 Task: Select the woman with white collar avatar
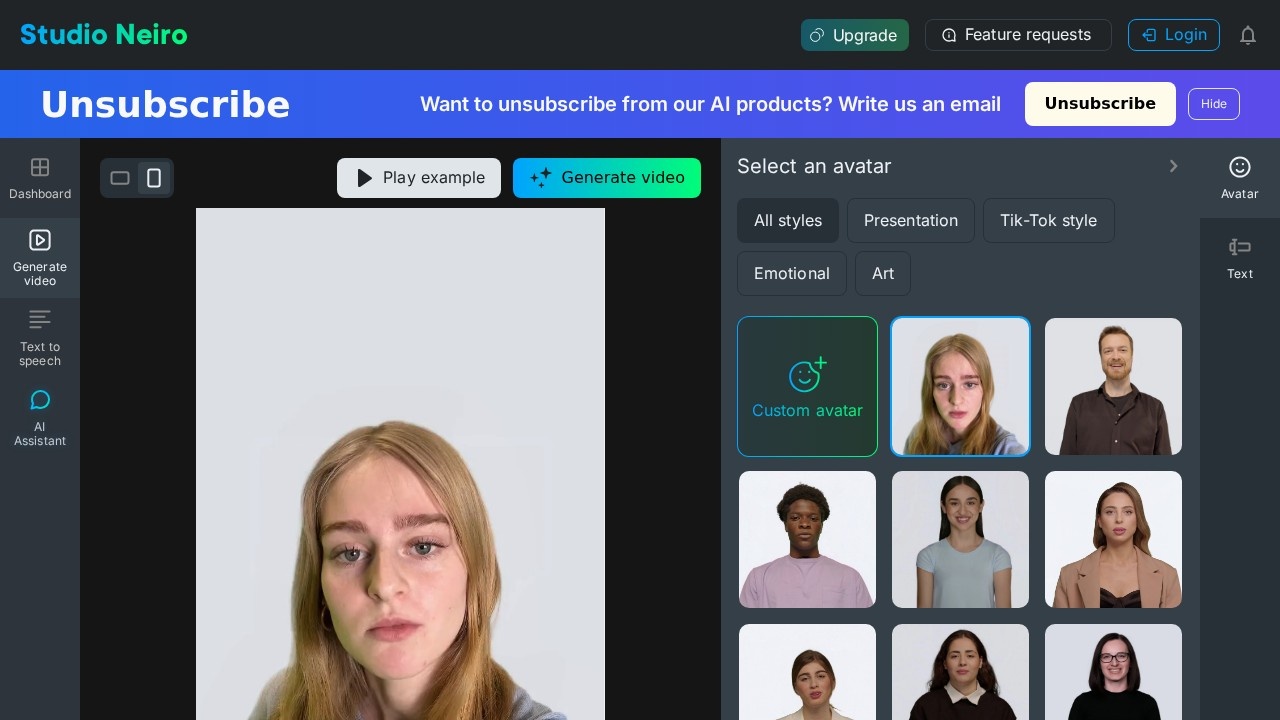[x=960, y=672]
